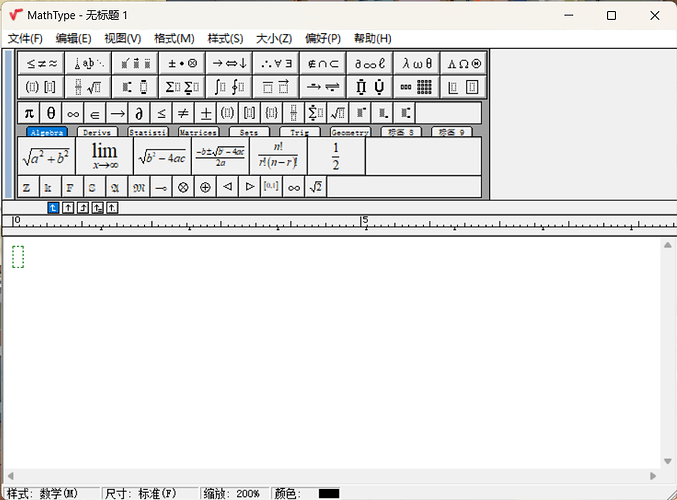Open the 编辑(E) menu
Image resolution: width=677 pixels, height=500 pixels.
pos(73,39)
